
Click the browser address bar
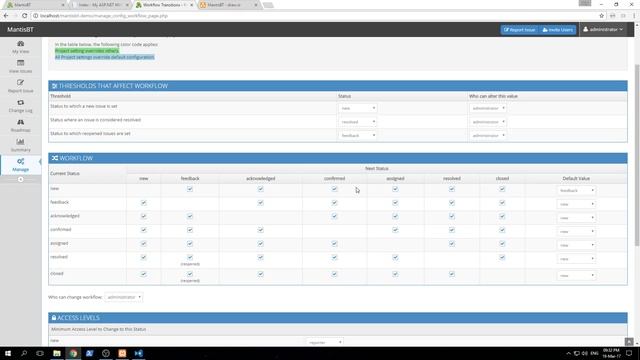tap(314, 16)
